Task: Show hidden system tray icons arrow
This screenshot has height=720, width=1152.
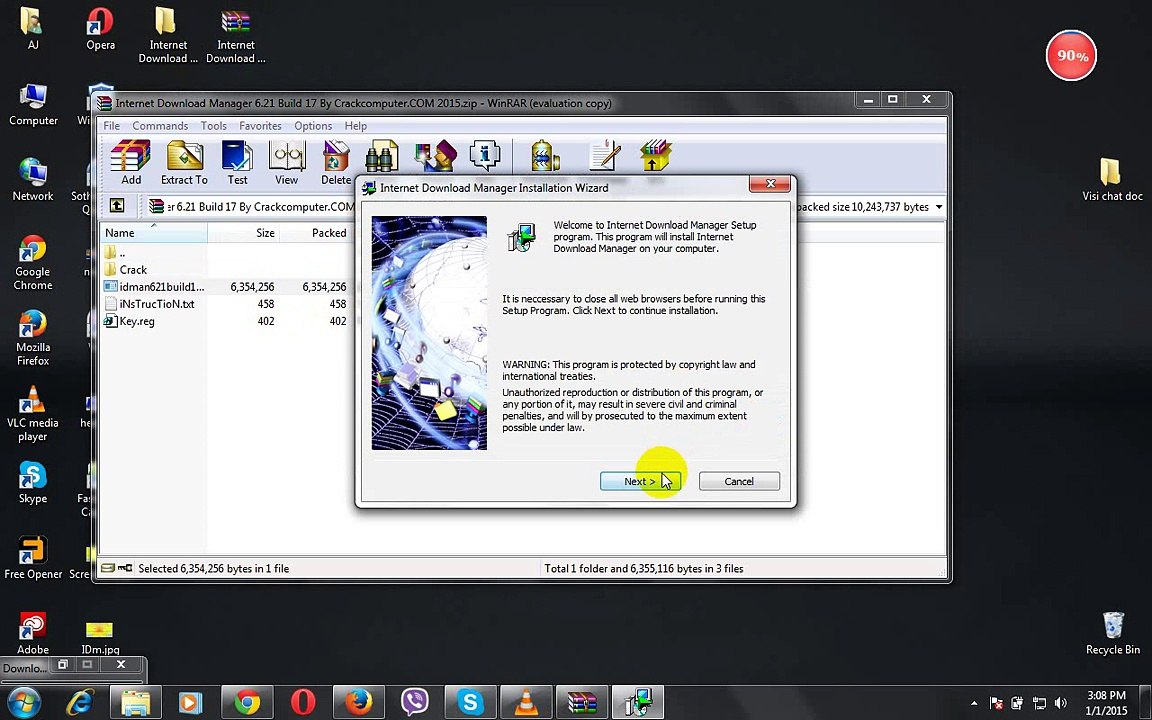Action: (974, 703)
